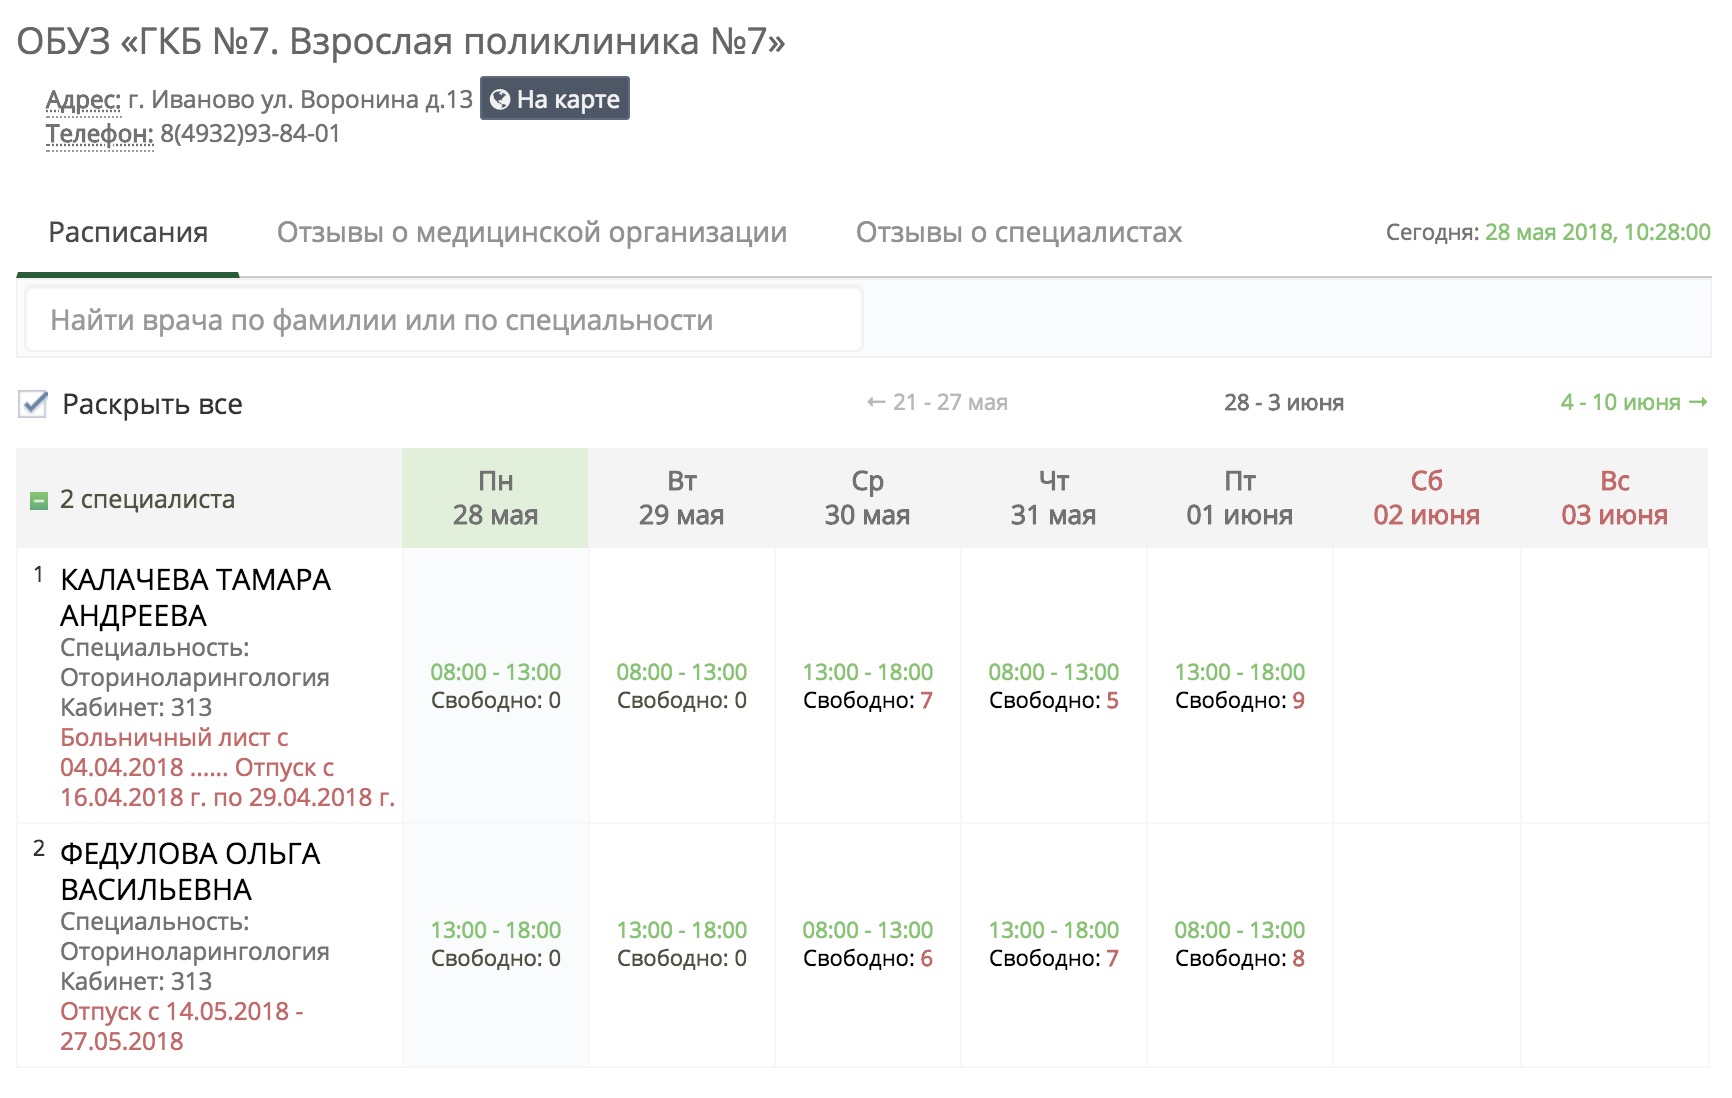Go to previous week 21 - 27 мая
This screenshot has width=1732, height=1098.
[937, 402]
